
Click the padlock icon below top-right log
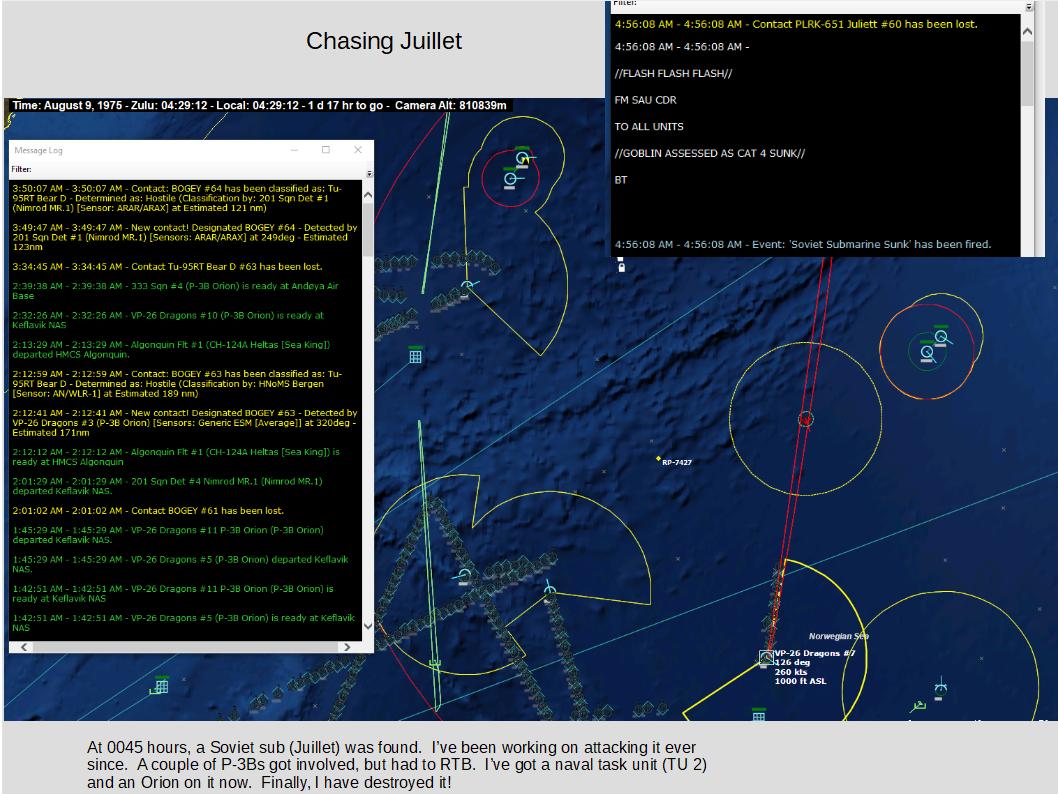621,267
